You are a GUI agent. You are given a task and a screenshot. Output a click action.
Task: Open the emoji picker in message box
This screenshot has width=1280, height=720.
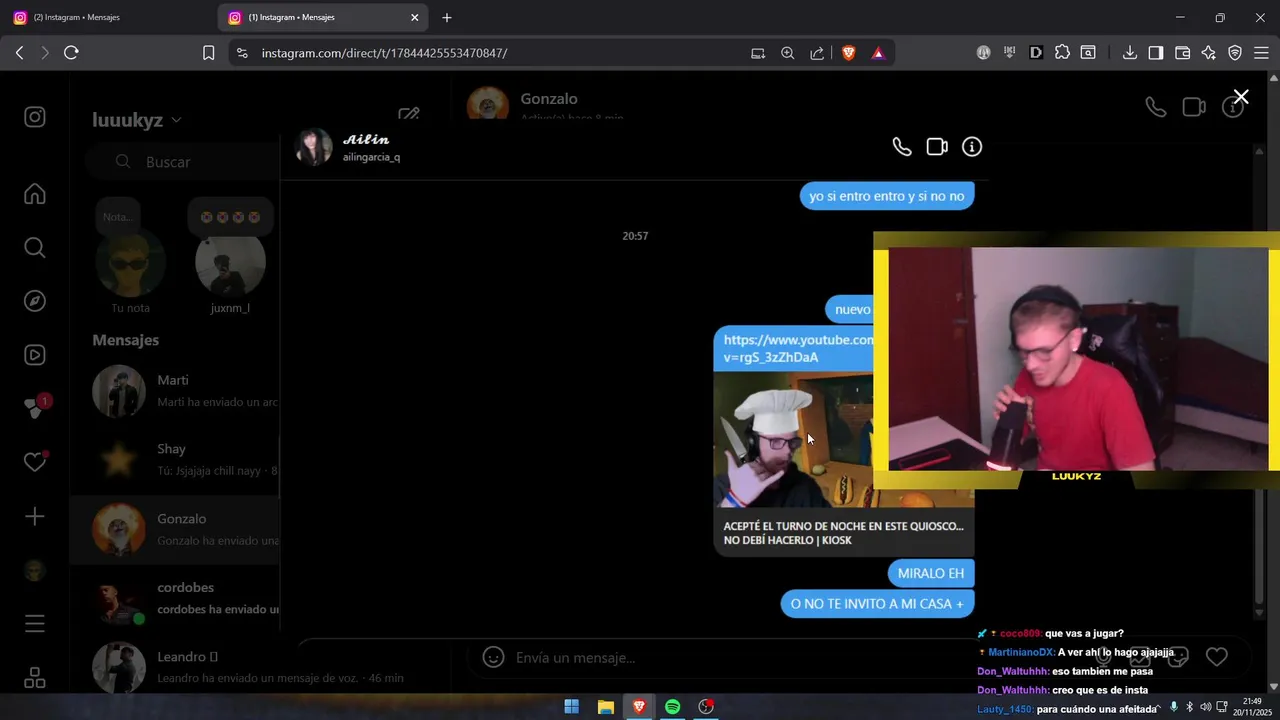493,657
